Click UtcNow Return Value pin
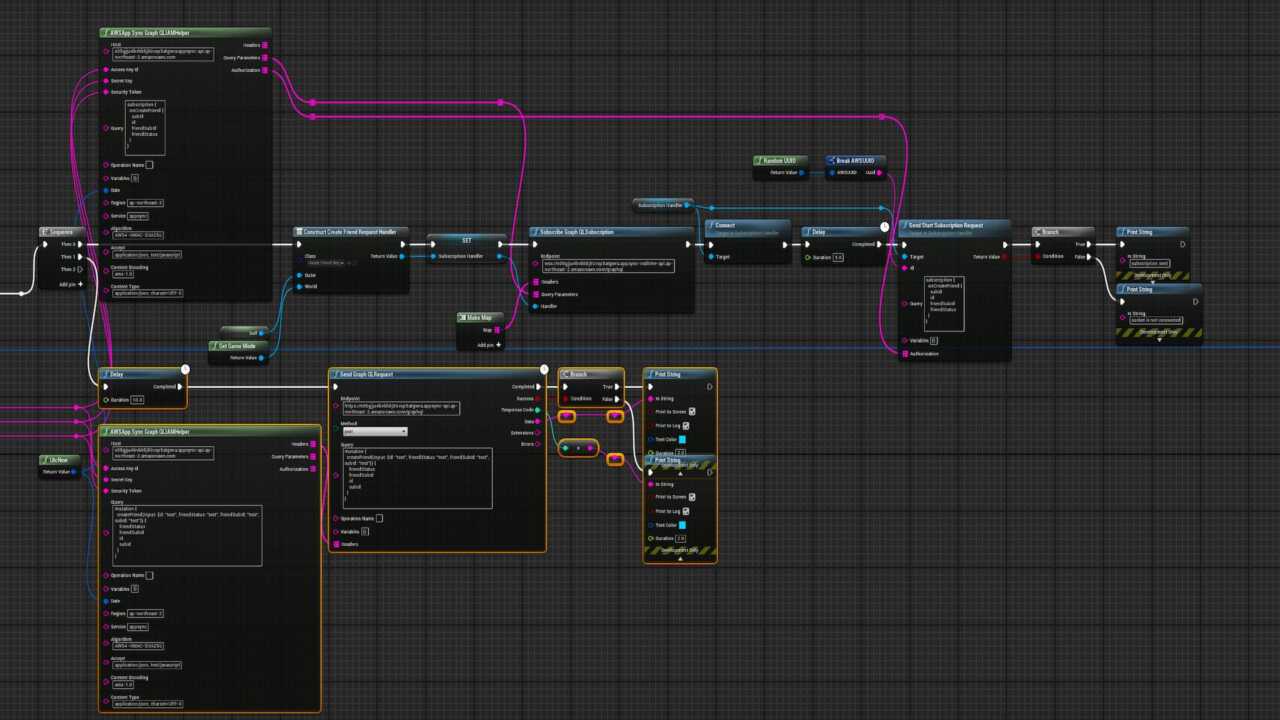 74,471
